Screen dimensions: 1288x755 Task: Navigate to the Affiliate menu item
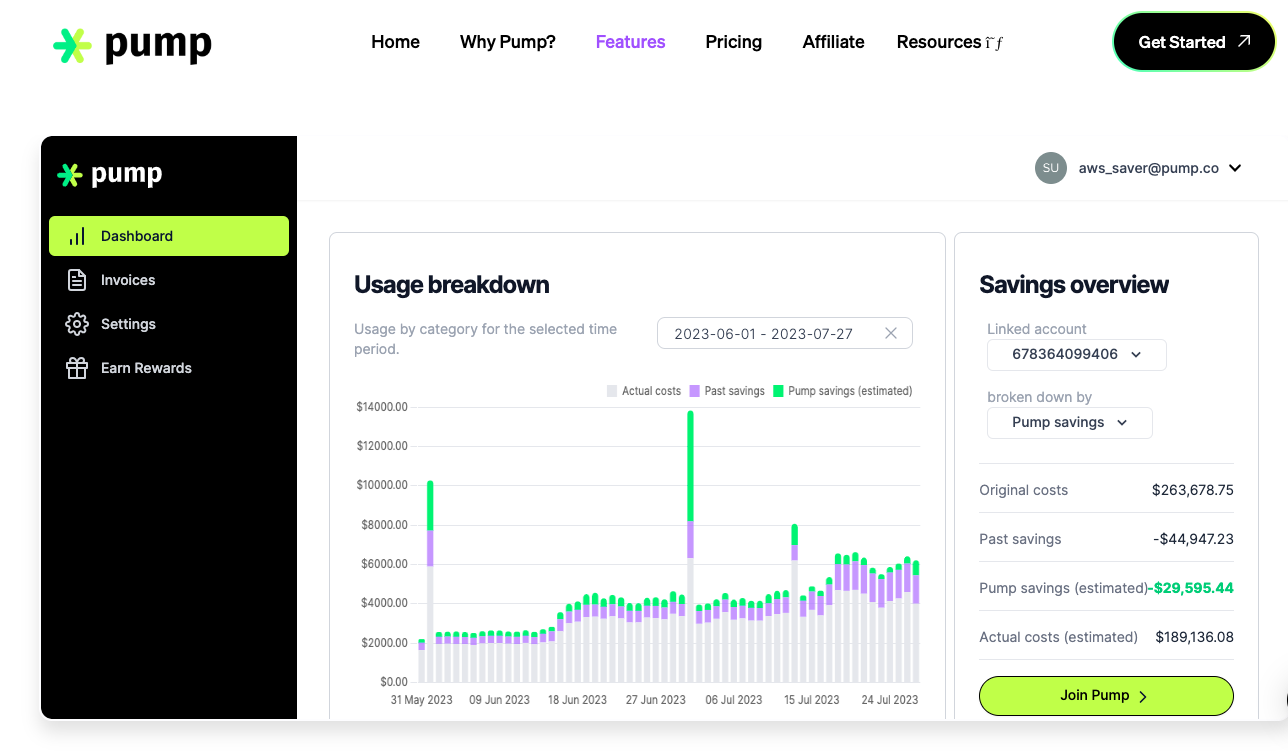[x=833, y=42]
